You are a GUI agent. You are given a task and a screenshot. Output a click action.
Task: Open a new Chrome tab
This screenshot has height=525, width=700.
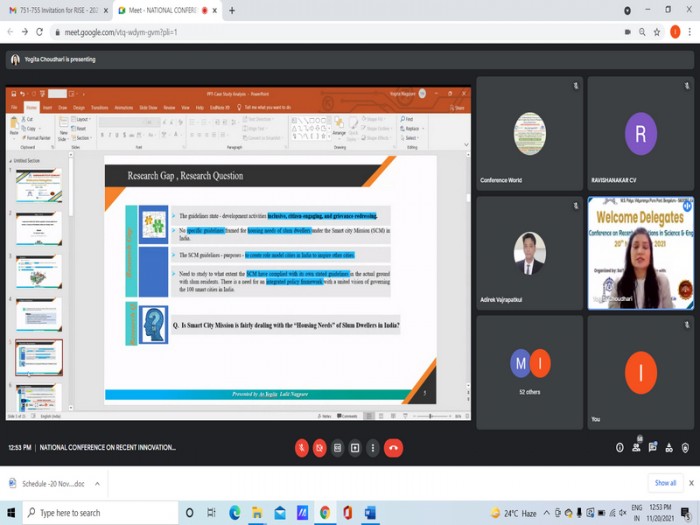tap(232, 10)
